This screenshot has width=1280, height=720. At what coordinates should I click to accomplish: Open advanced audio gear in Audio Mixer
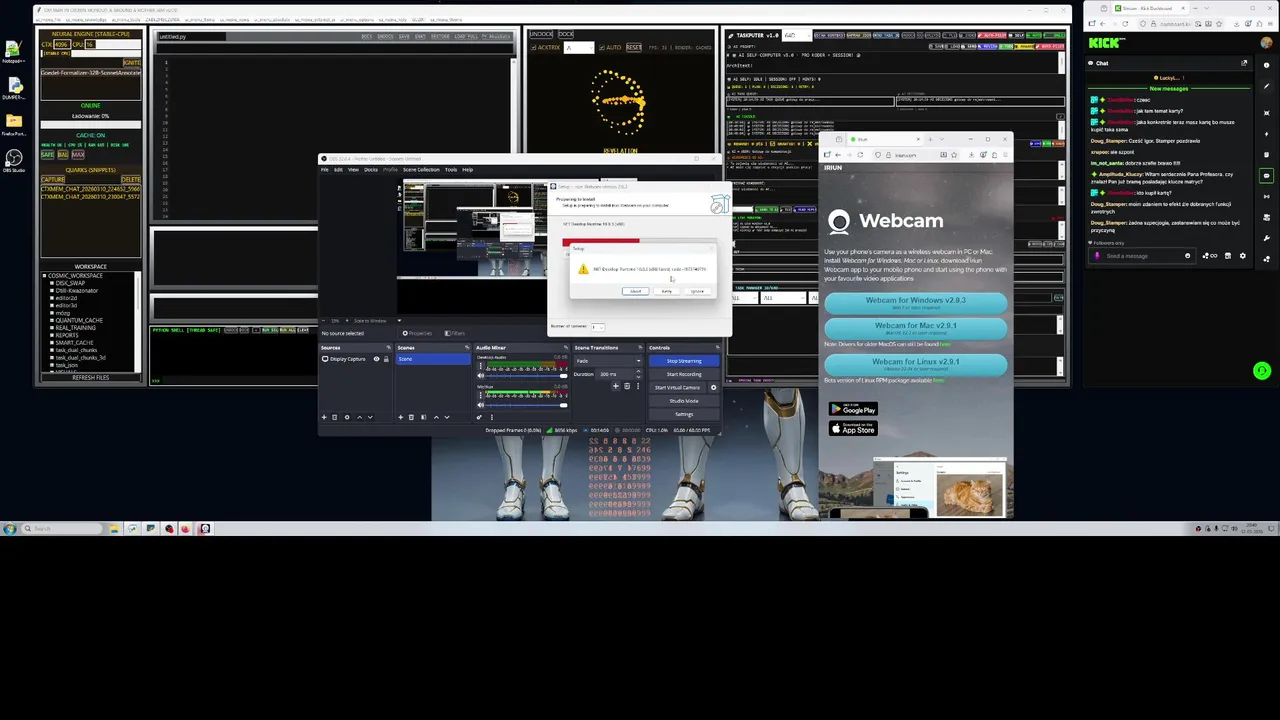click(479, 417)
